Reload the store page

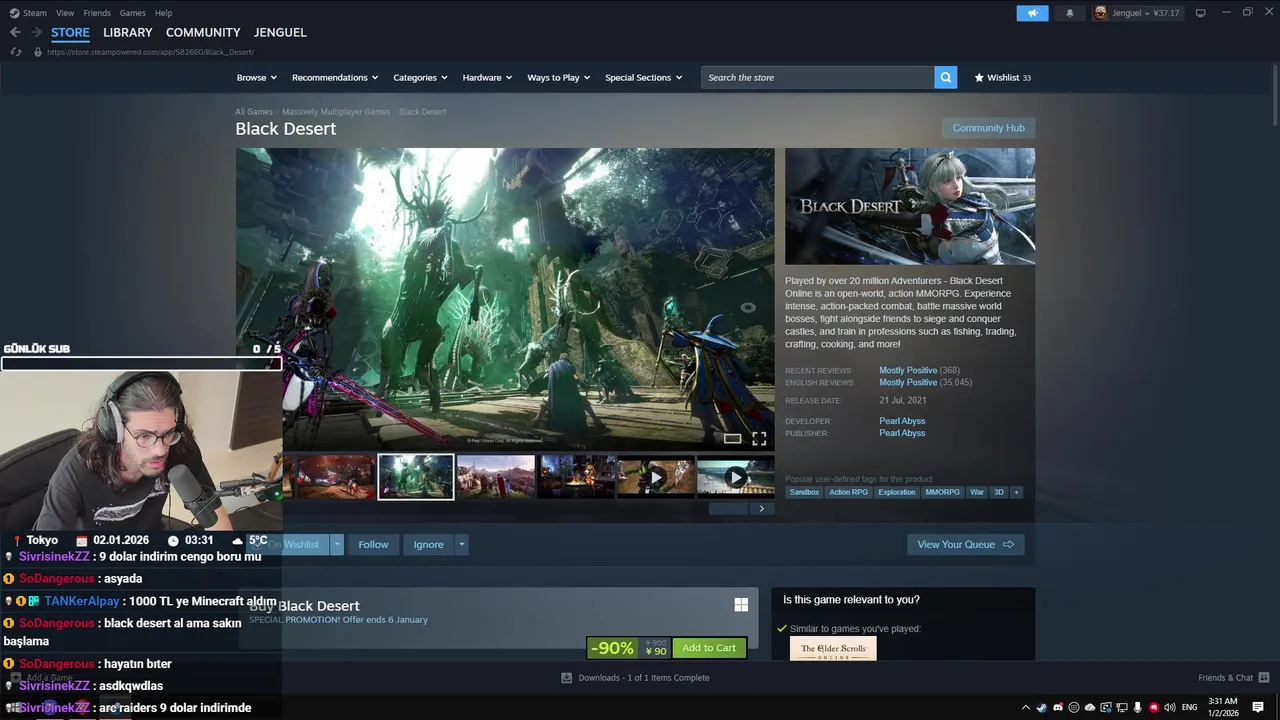click(15, 52)
